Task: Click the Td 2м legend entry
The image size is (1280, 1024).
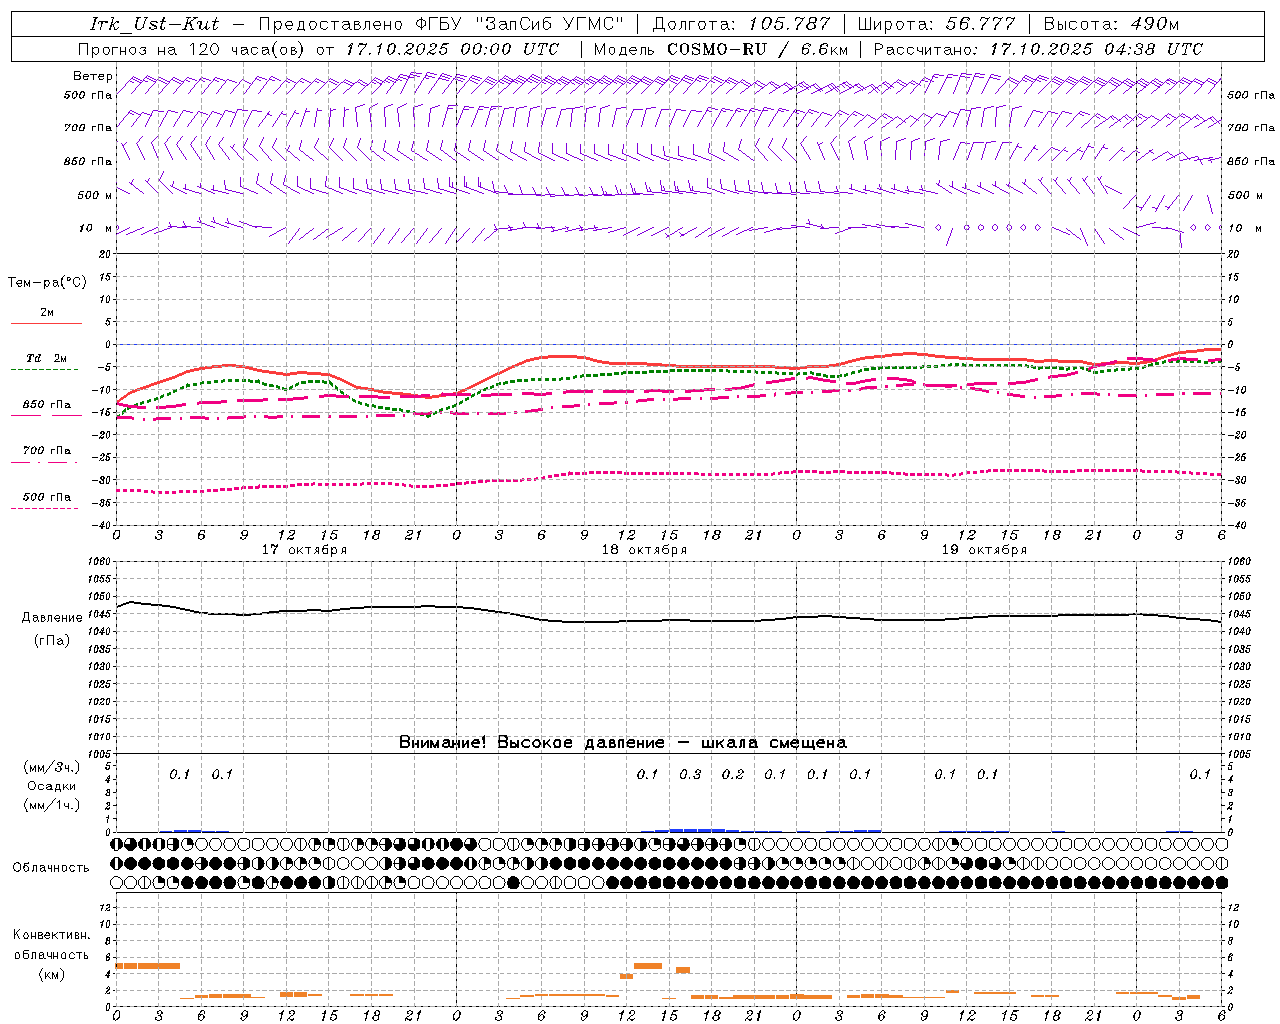Action: [47, 358]
